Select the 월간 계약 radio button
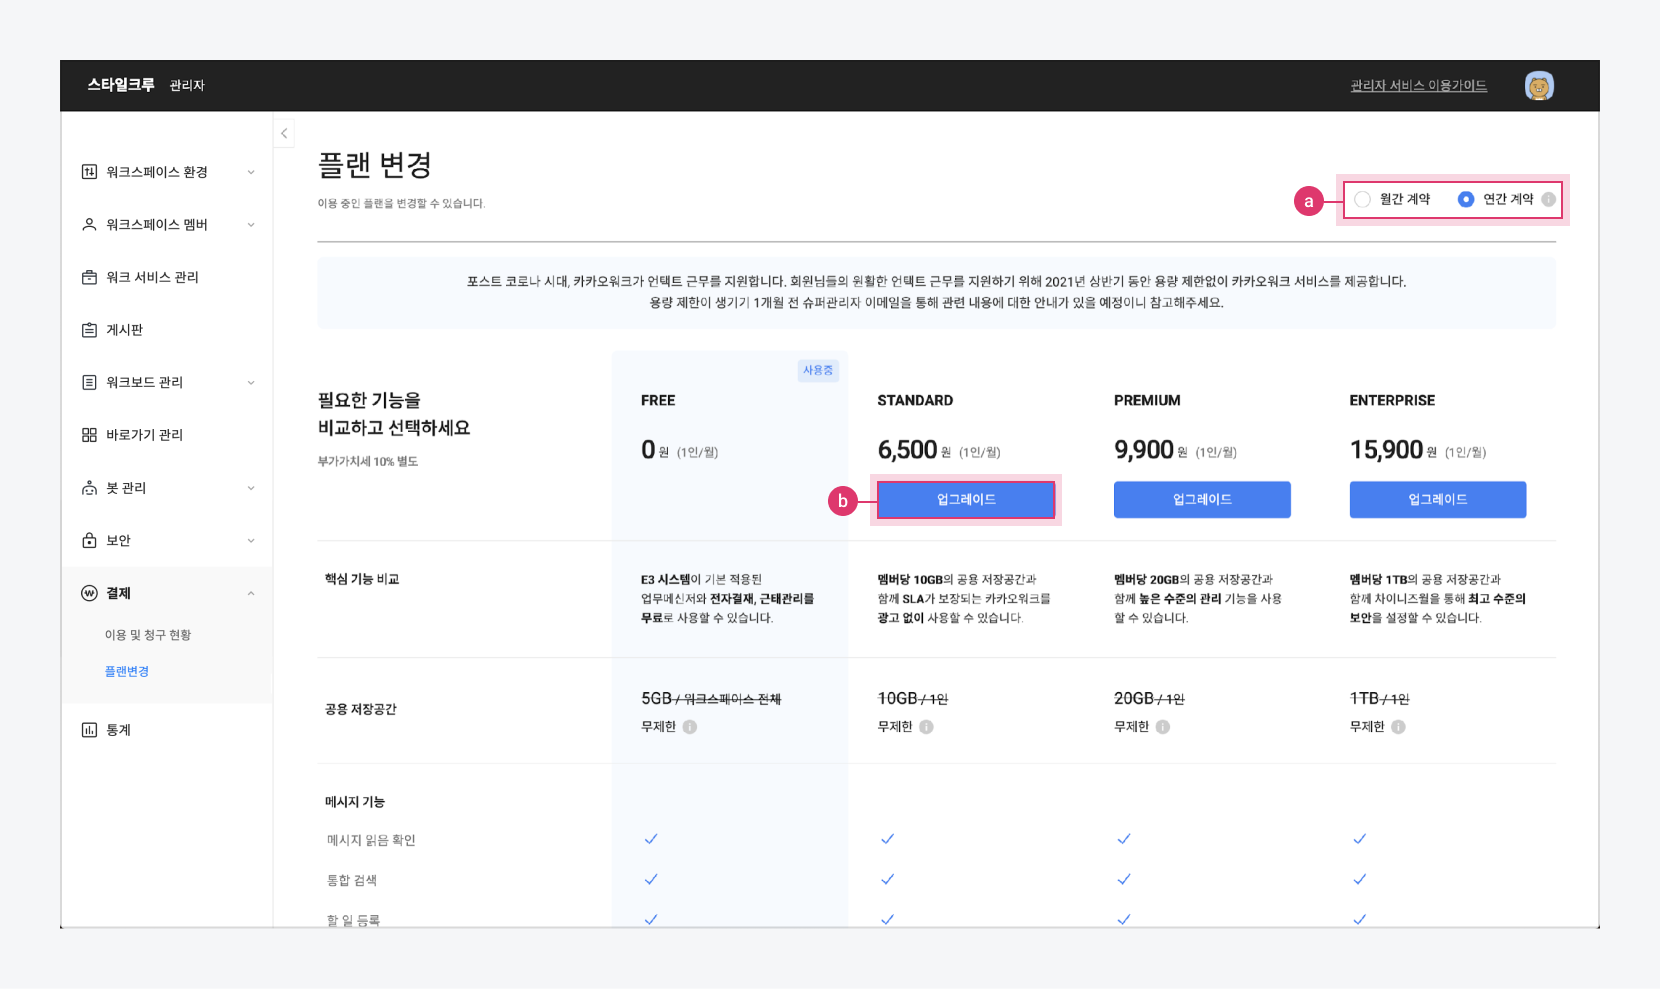Screen dimensions: 1660x989 (1363, 200)
